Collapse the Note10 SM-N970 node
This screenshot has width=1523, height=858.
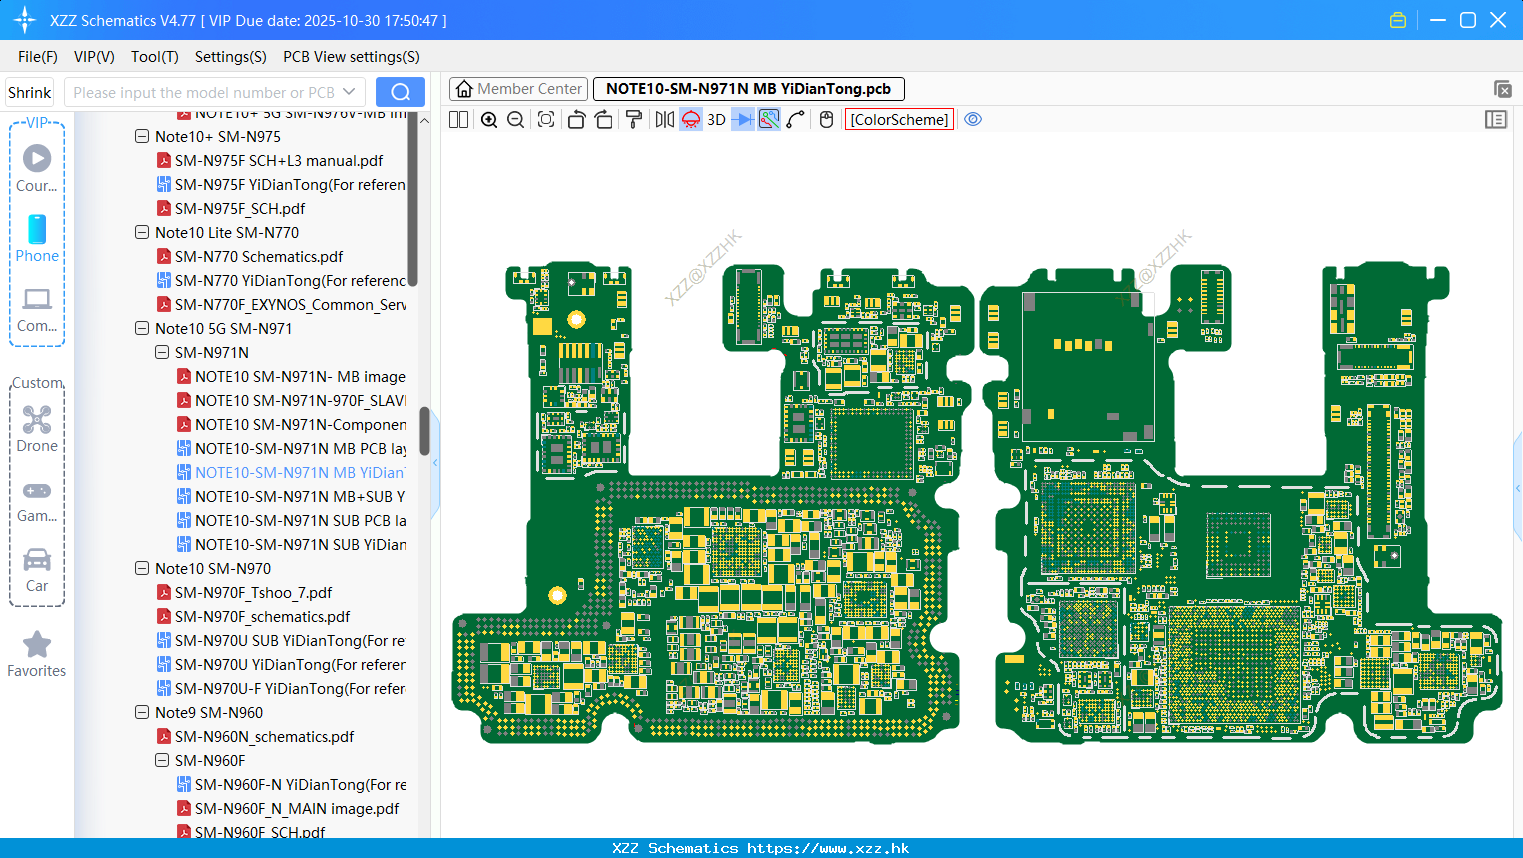(142, 568)
